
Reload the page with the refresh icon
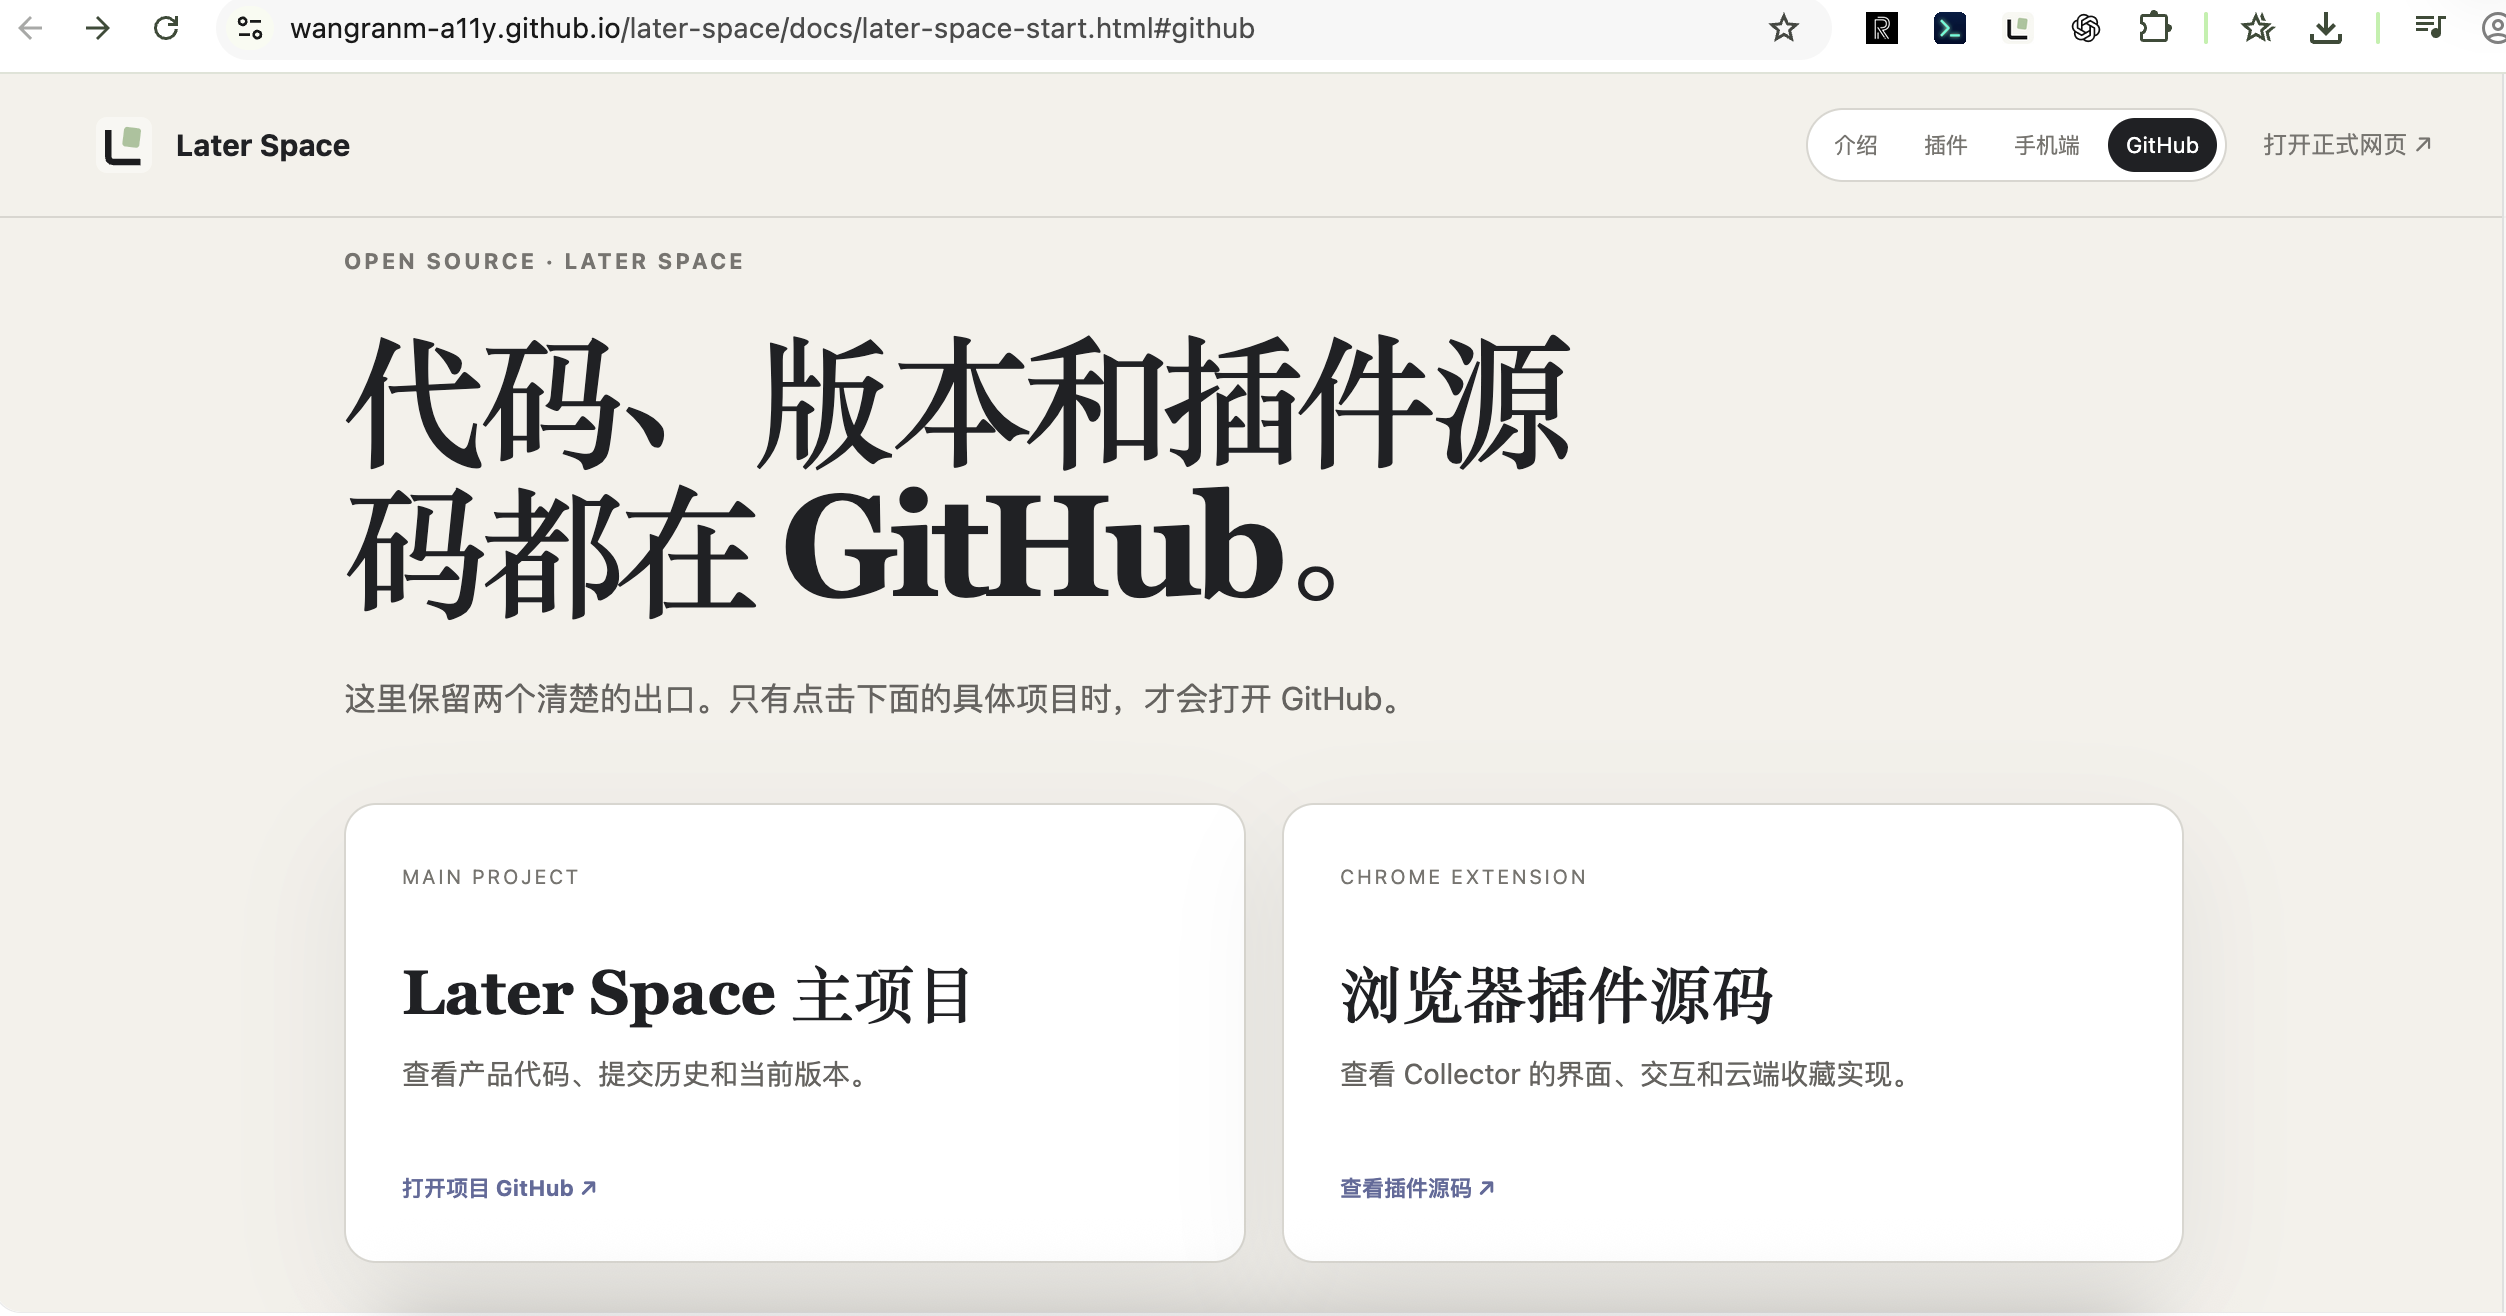click(166, 28)
